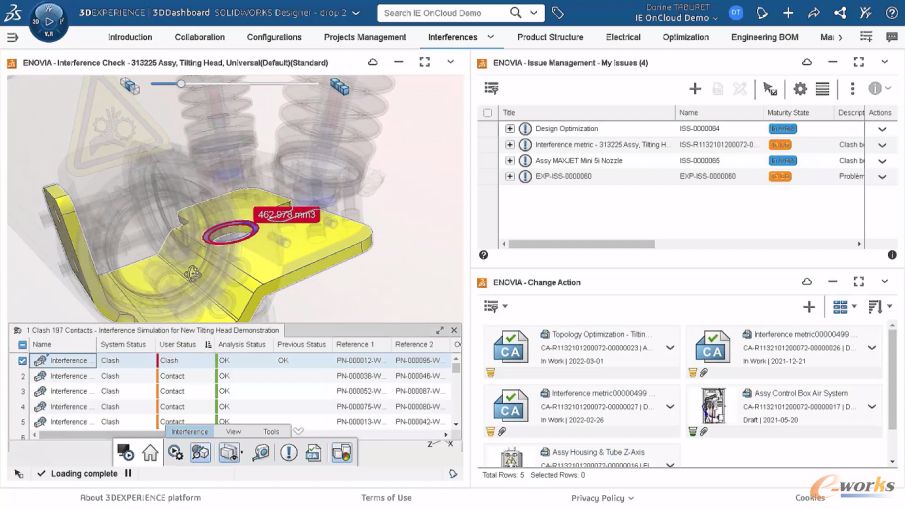Click the list view icon in Issue Management
905x509 pixels.
pyautogui.click(x=822, y=88)
